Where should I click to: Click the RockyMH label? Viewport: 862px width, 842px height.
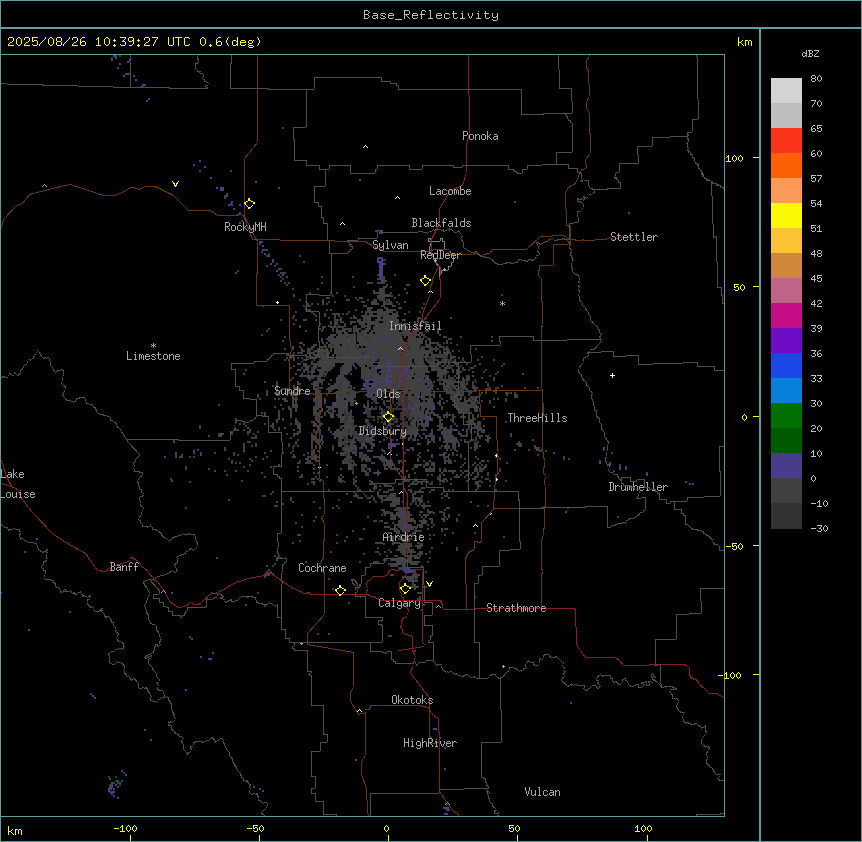(x=245, y=227)
